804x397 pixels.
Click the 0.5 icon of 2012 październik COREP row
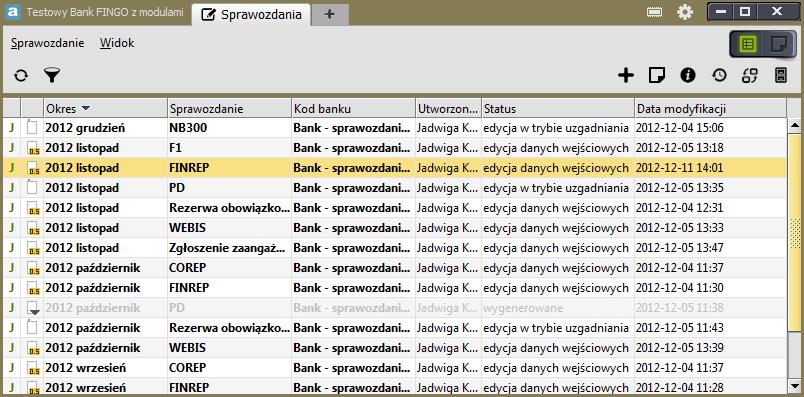[x=33, y=268]
